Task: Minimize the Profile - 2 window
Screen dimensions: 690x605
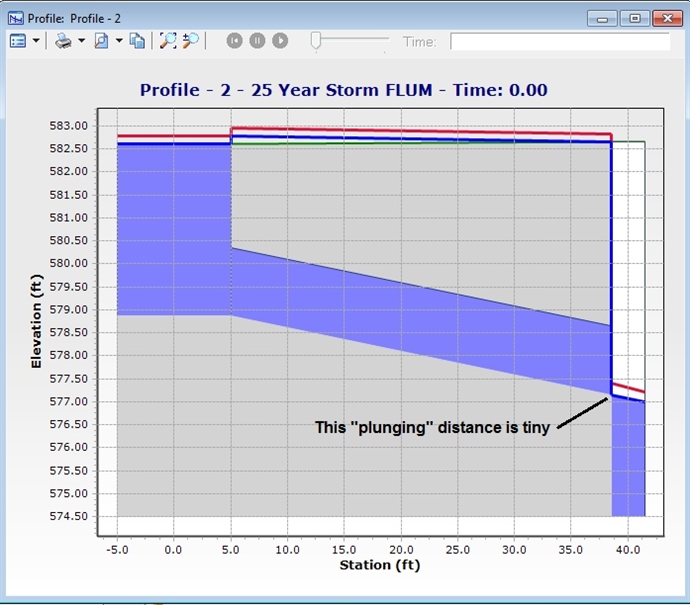Action: pos(602,18)
